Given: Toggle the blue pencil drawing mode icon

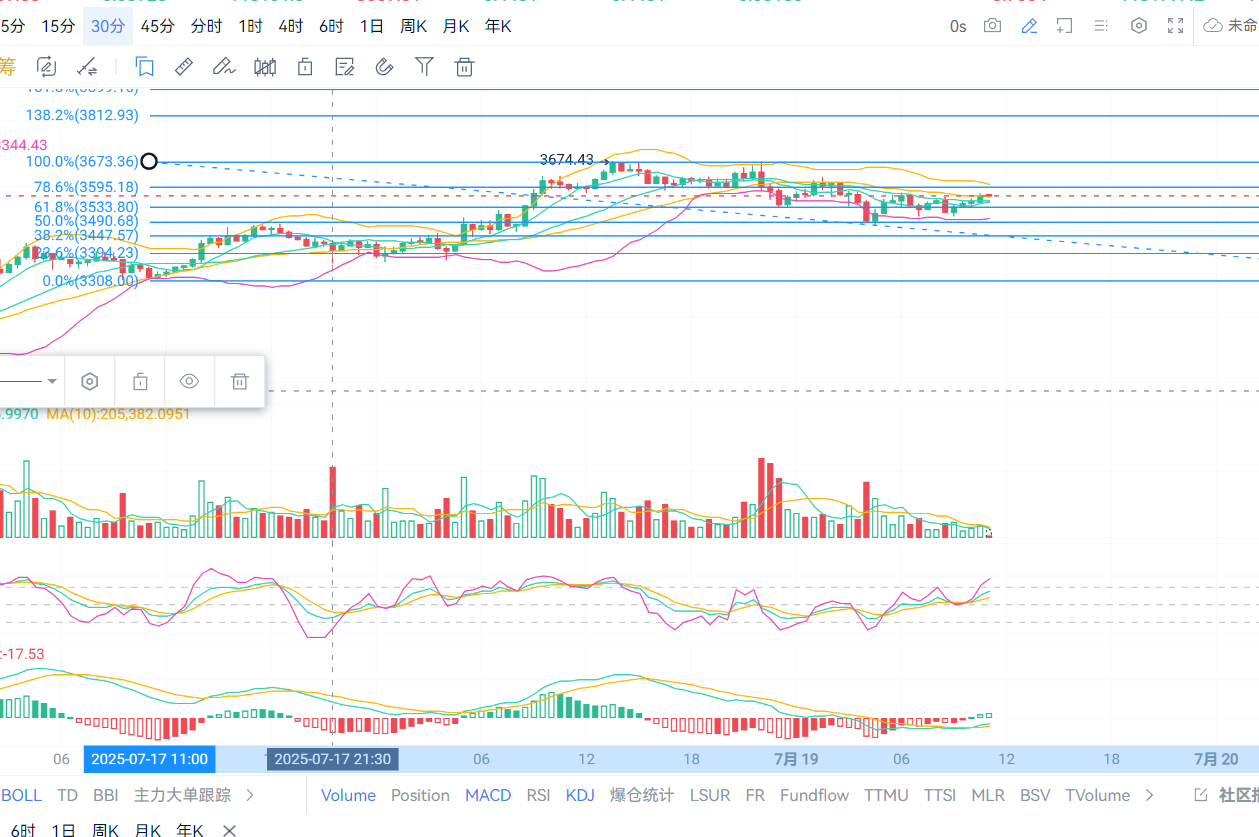Looking at the screenshot, I should coord(1029,26).
